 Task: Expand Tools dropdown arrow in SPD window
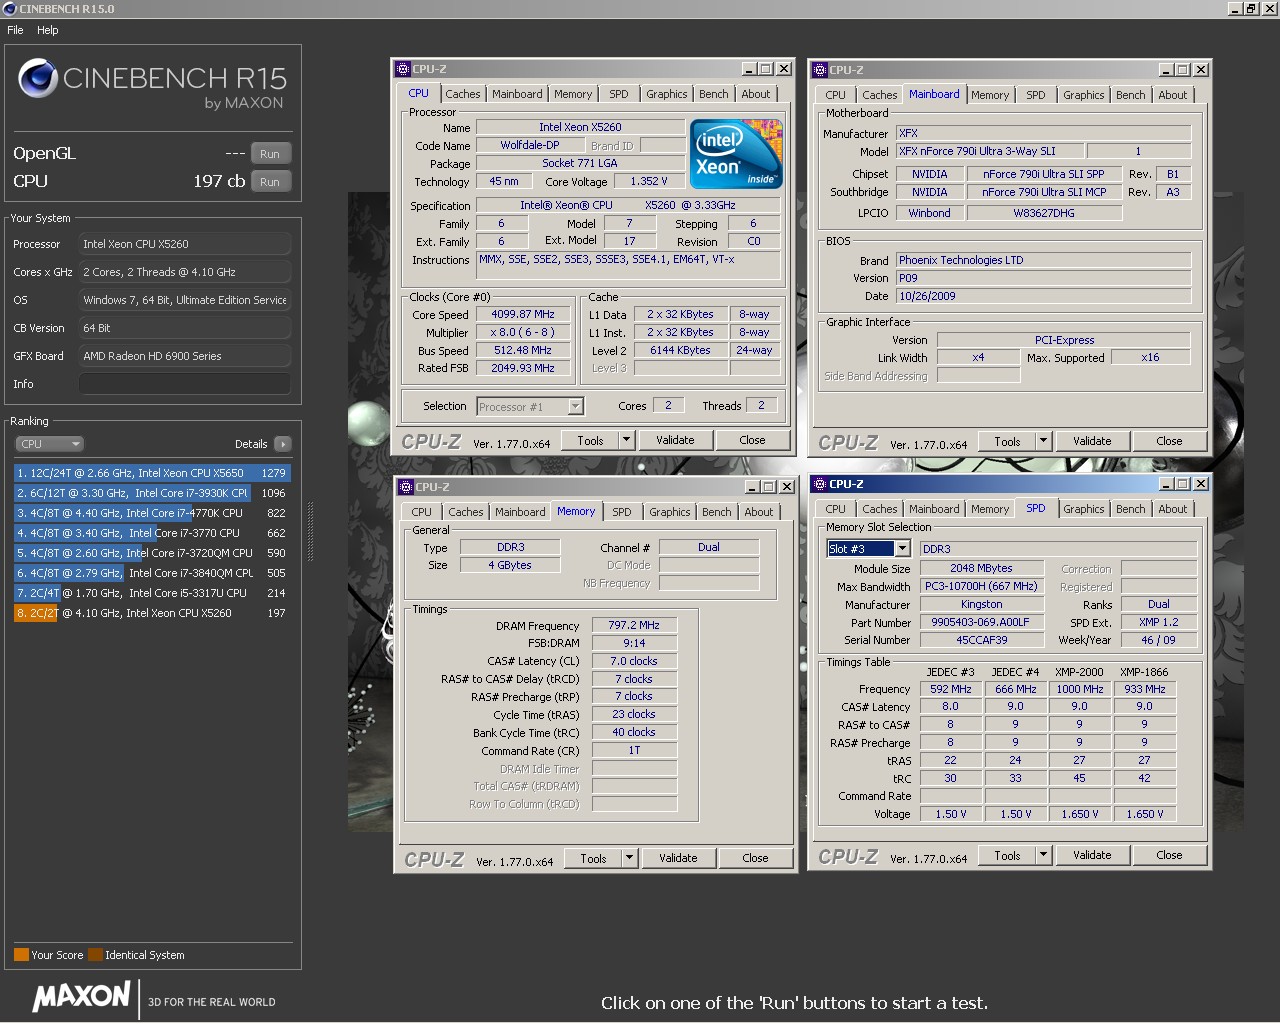click(x=1043, y=855)
